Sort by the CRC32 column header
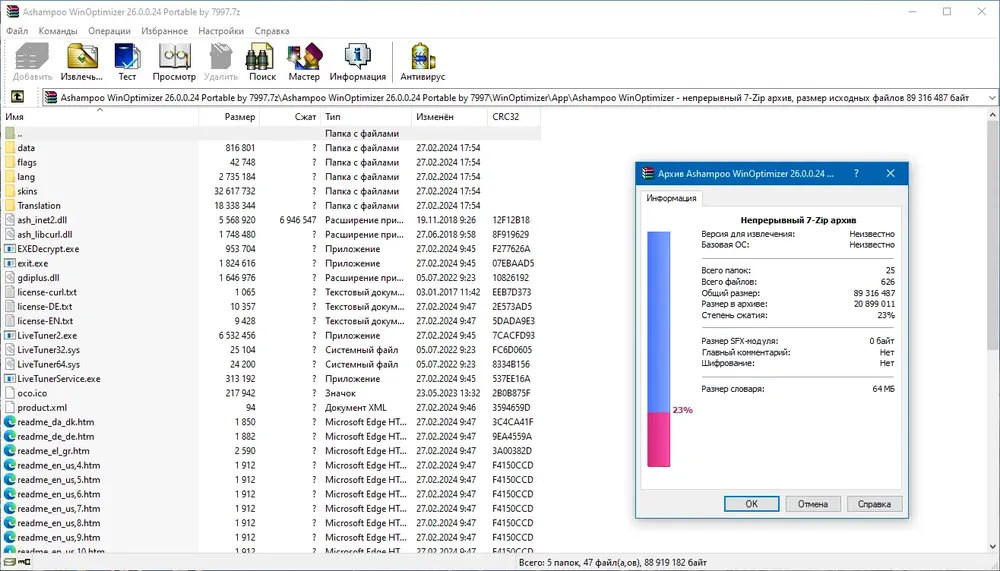Screen dimensions: 1000x571 (x=514, y=117)
